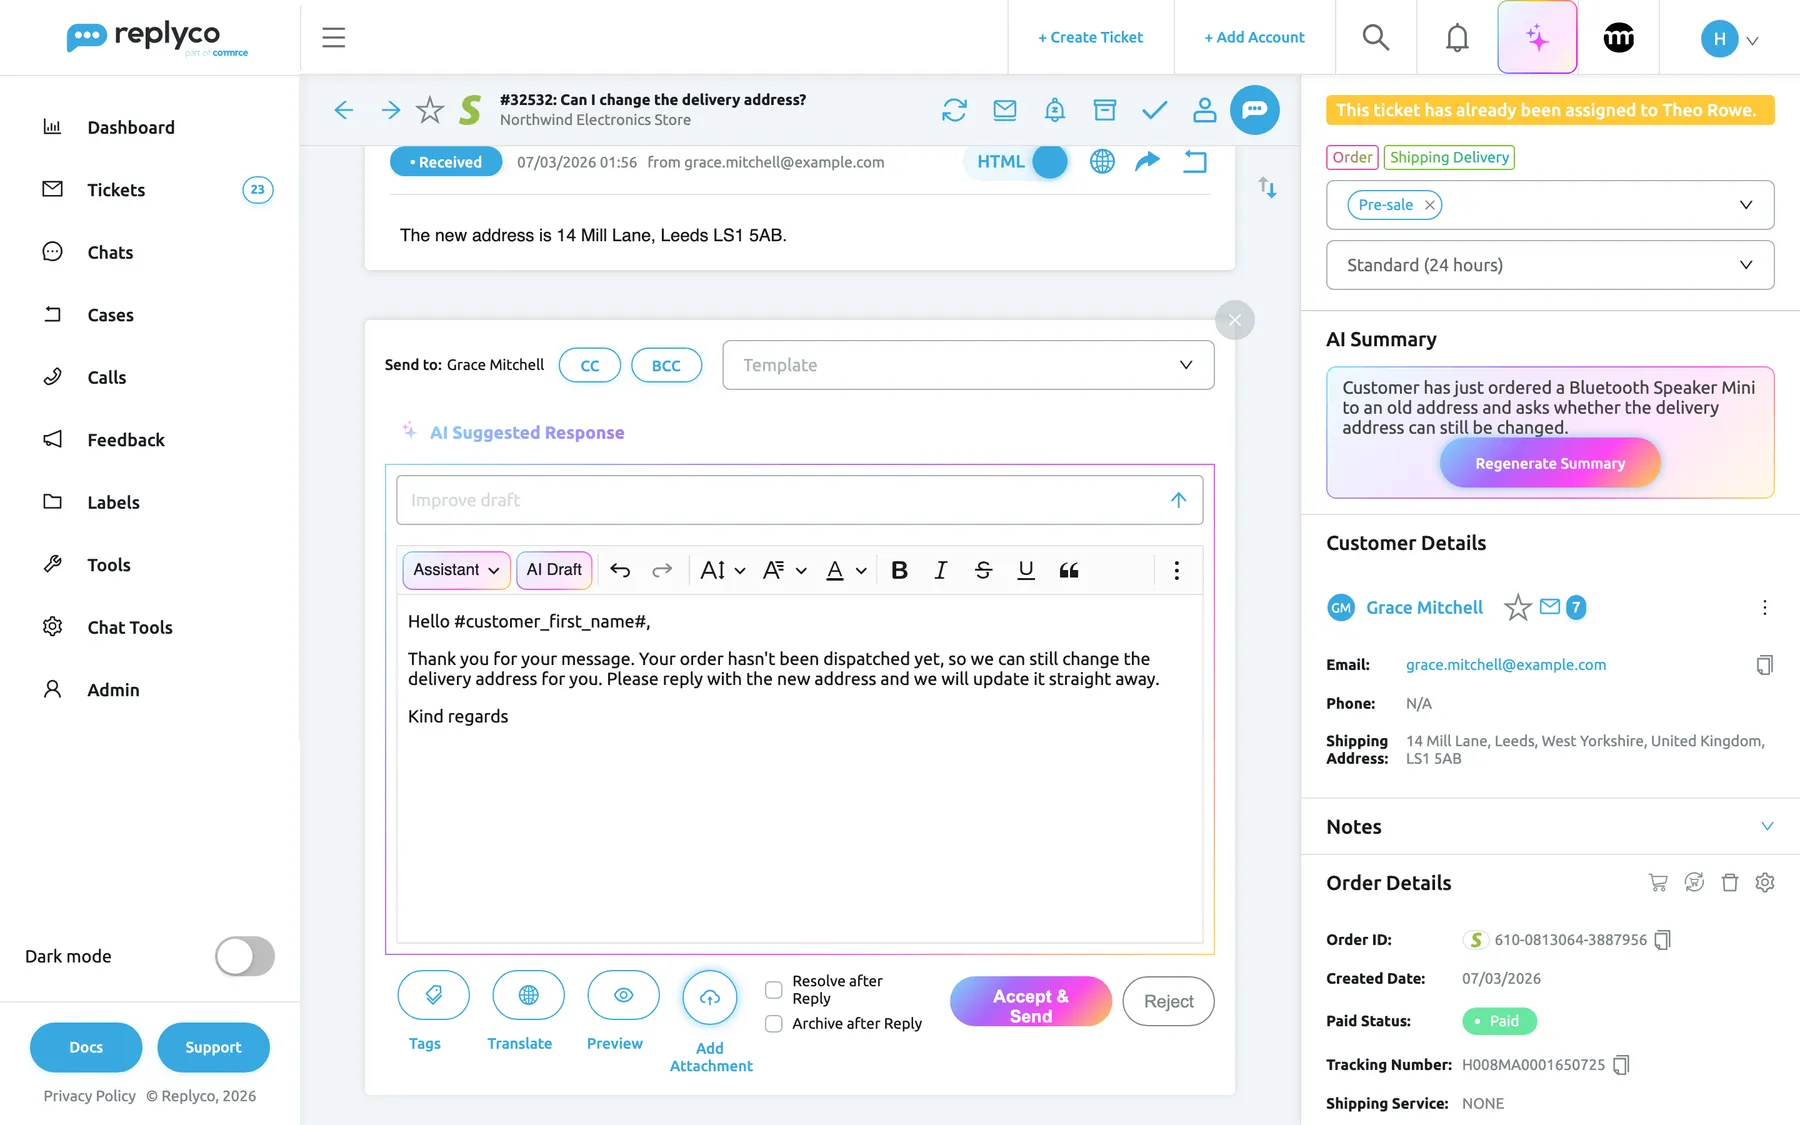Open notifications bell in top bar
Image resolution: width=1800 pixels, height=1125 pixels.
tap(1457, 38)
